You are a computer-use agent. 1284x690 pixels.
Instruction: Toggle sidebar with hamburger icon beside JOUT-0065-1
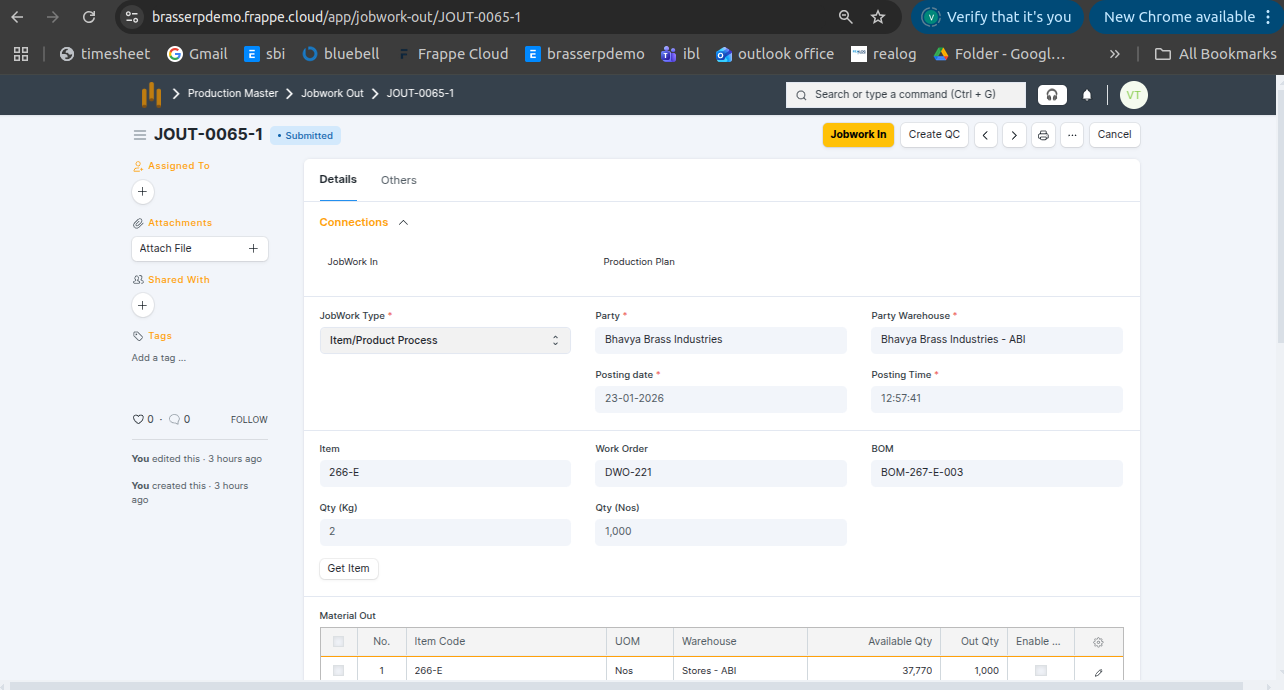pyautogui.click(x=140, y=135)
